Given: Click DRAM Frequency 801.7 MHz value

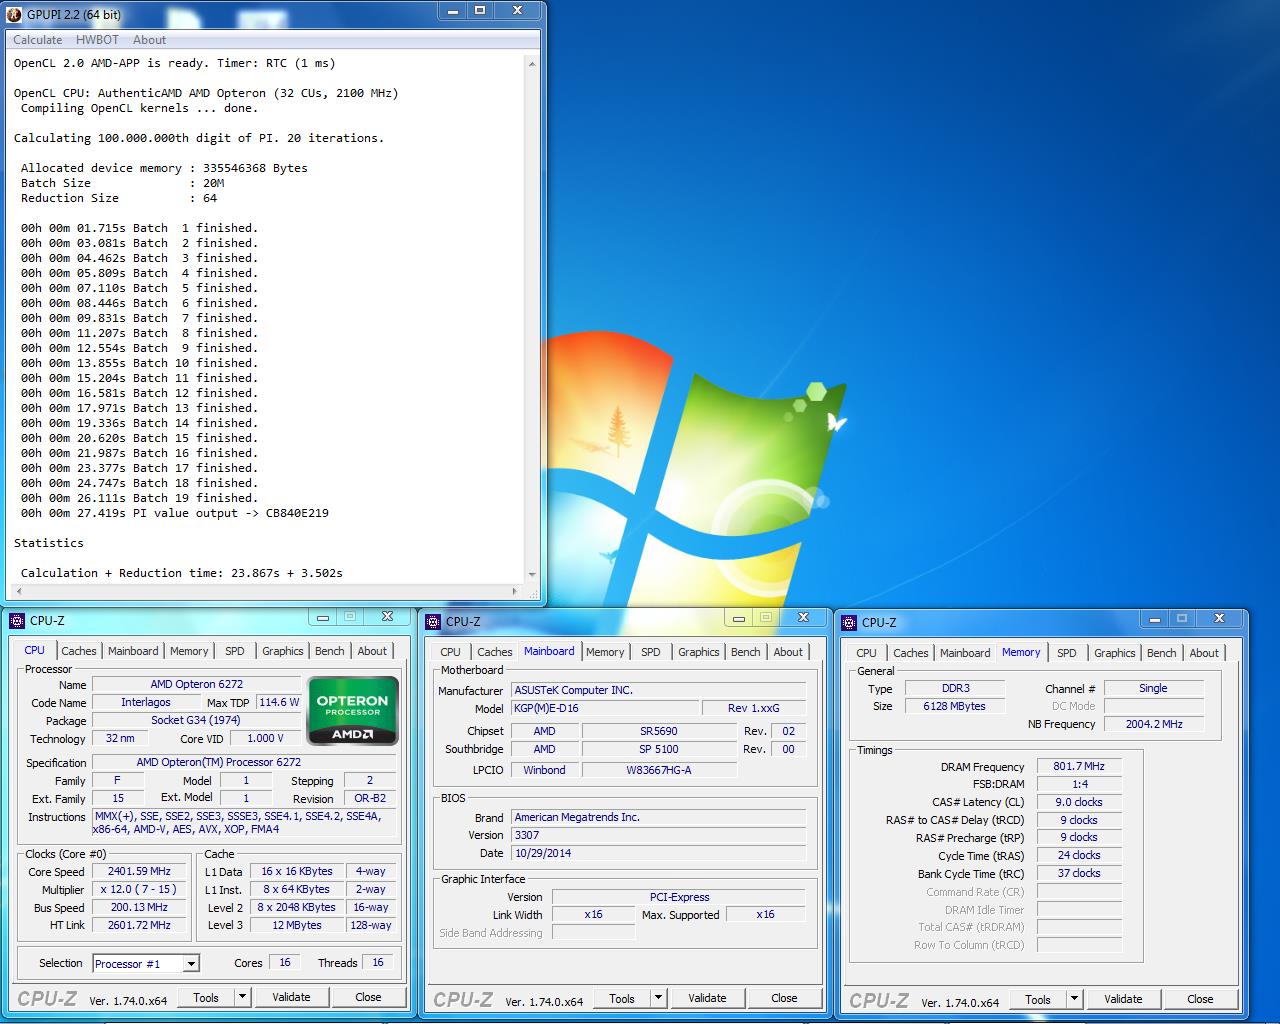Looking at the screenshot, I should point(1079,767).
